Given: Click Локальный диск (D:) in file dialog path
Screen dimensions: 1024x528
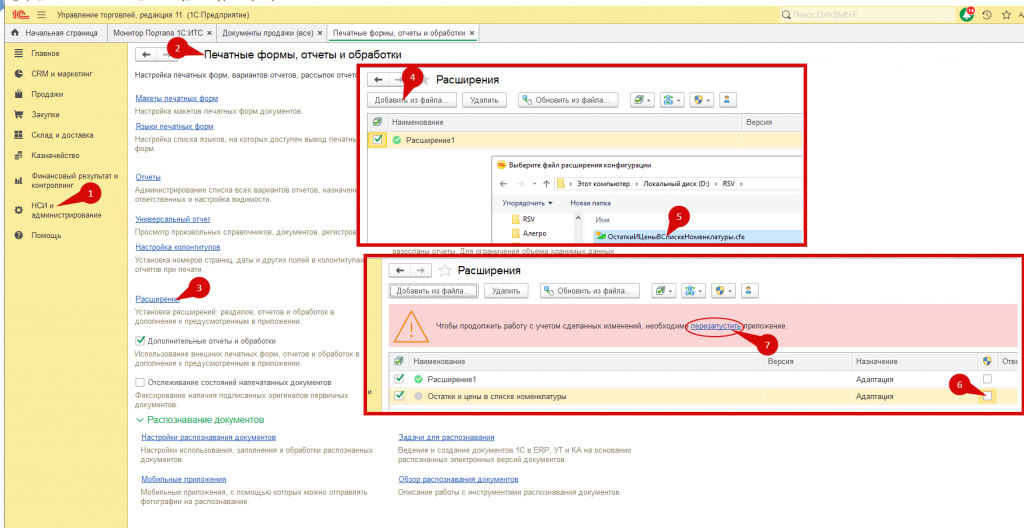Looking at the screenshot, I should click(x=674, y=184).
